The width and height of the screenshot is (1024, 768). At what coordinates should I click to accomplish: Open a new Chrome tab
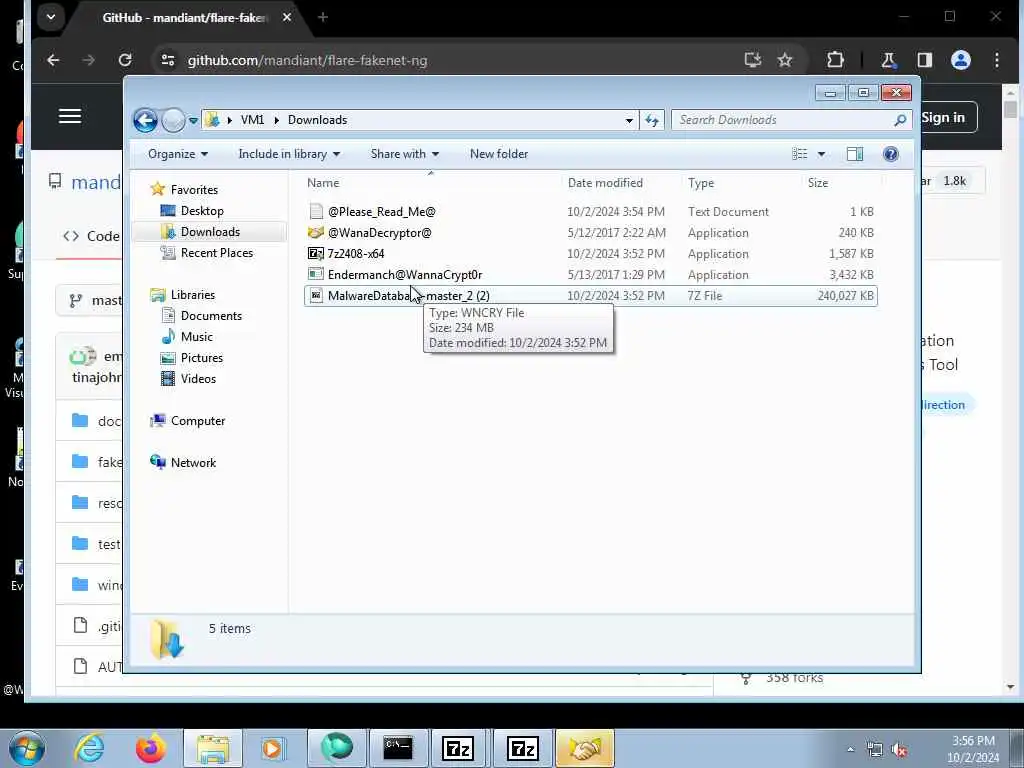pyautogui.click(x=323, y=18)
